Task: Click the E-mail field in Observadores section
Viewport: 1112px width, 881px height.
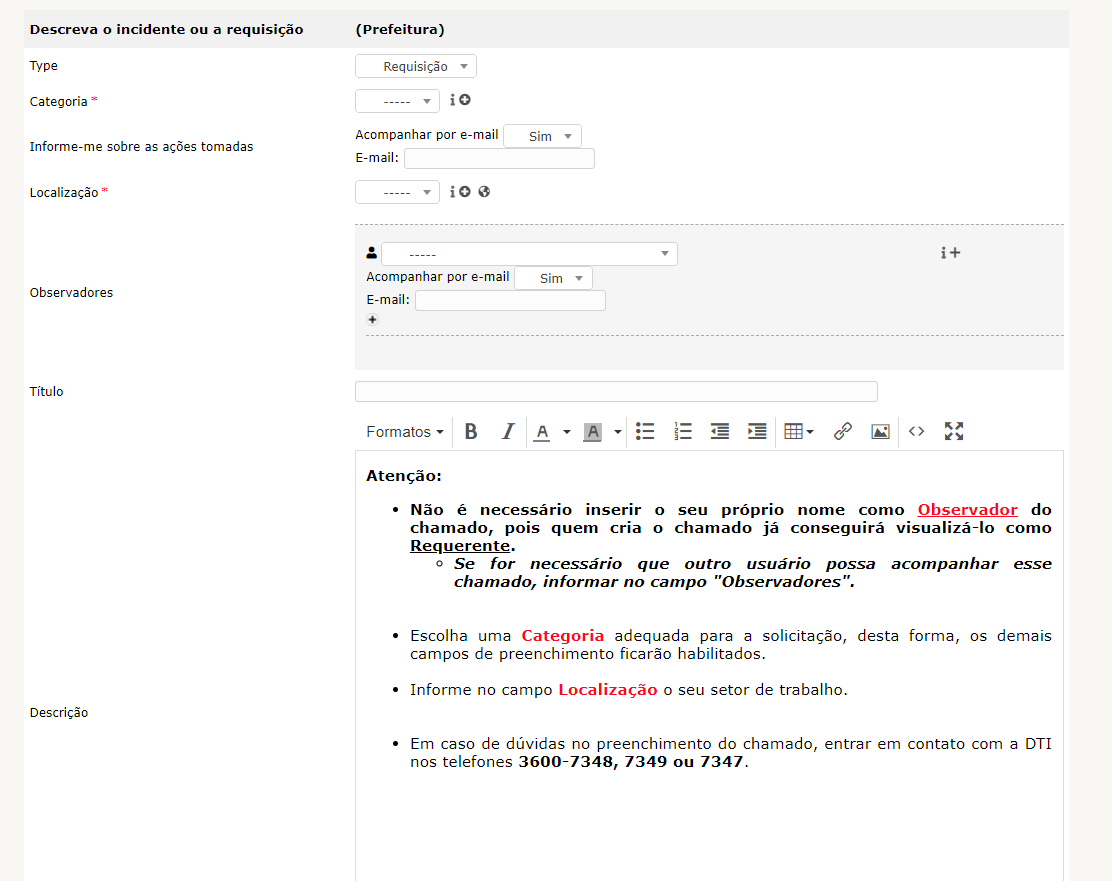Action: tap(511, 300)
